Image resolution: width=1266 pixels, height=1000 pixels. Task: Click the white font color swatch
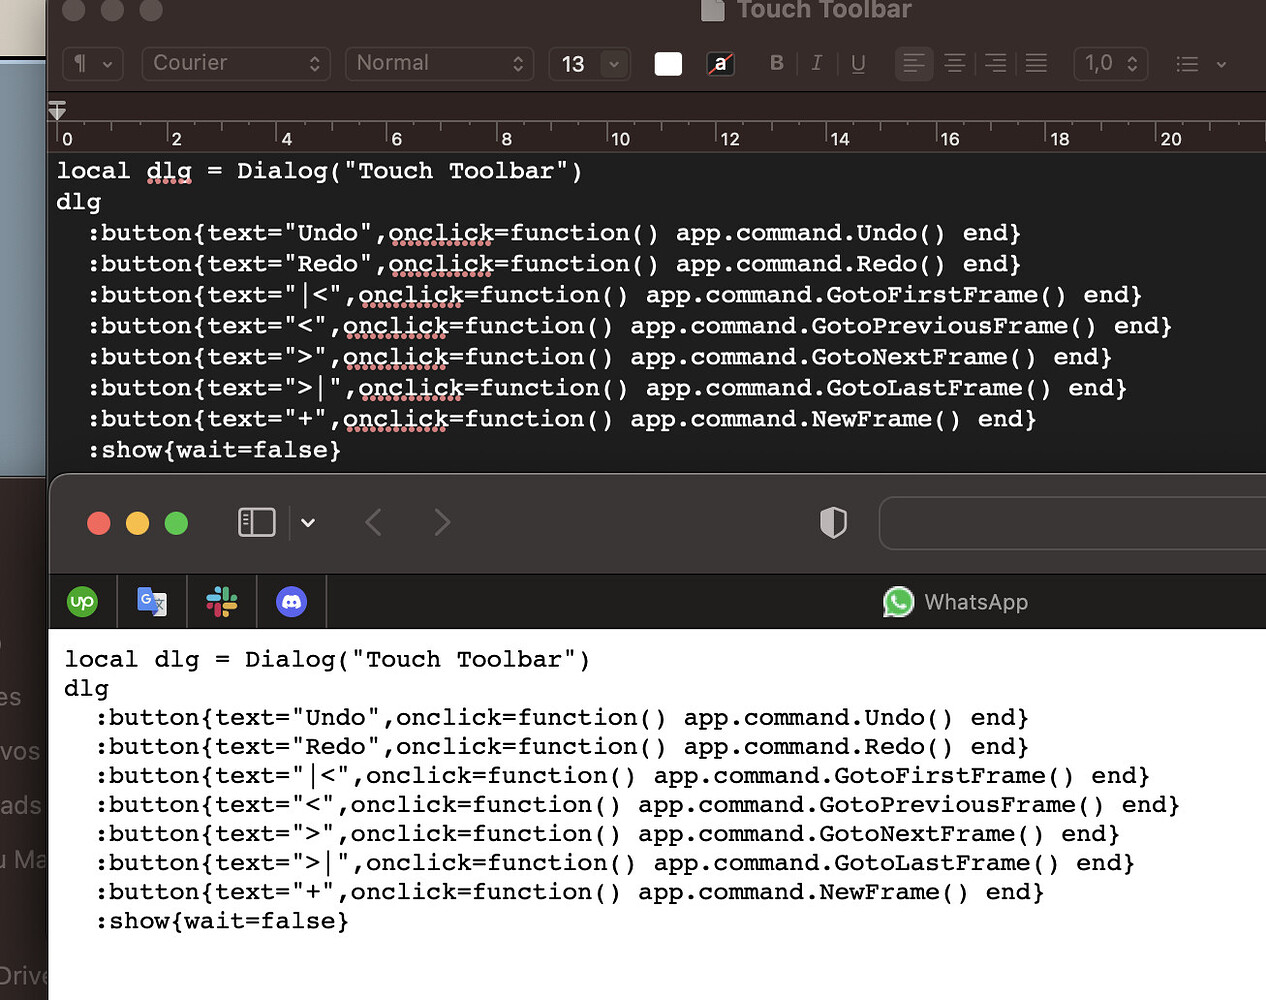[667, 63]
